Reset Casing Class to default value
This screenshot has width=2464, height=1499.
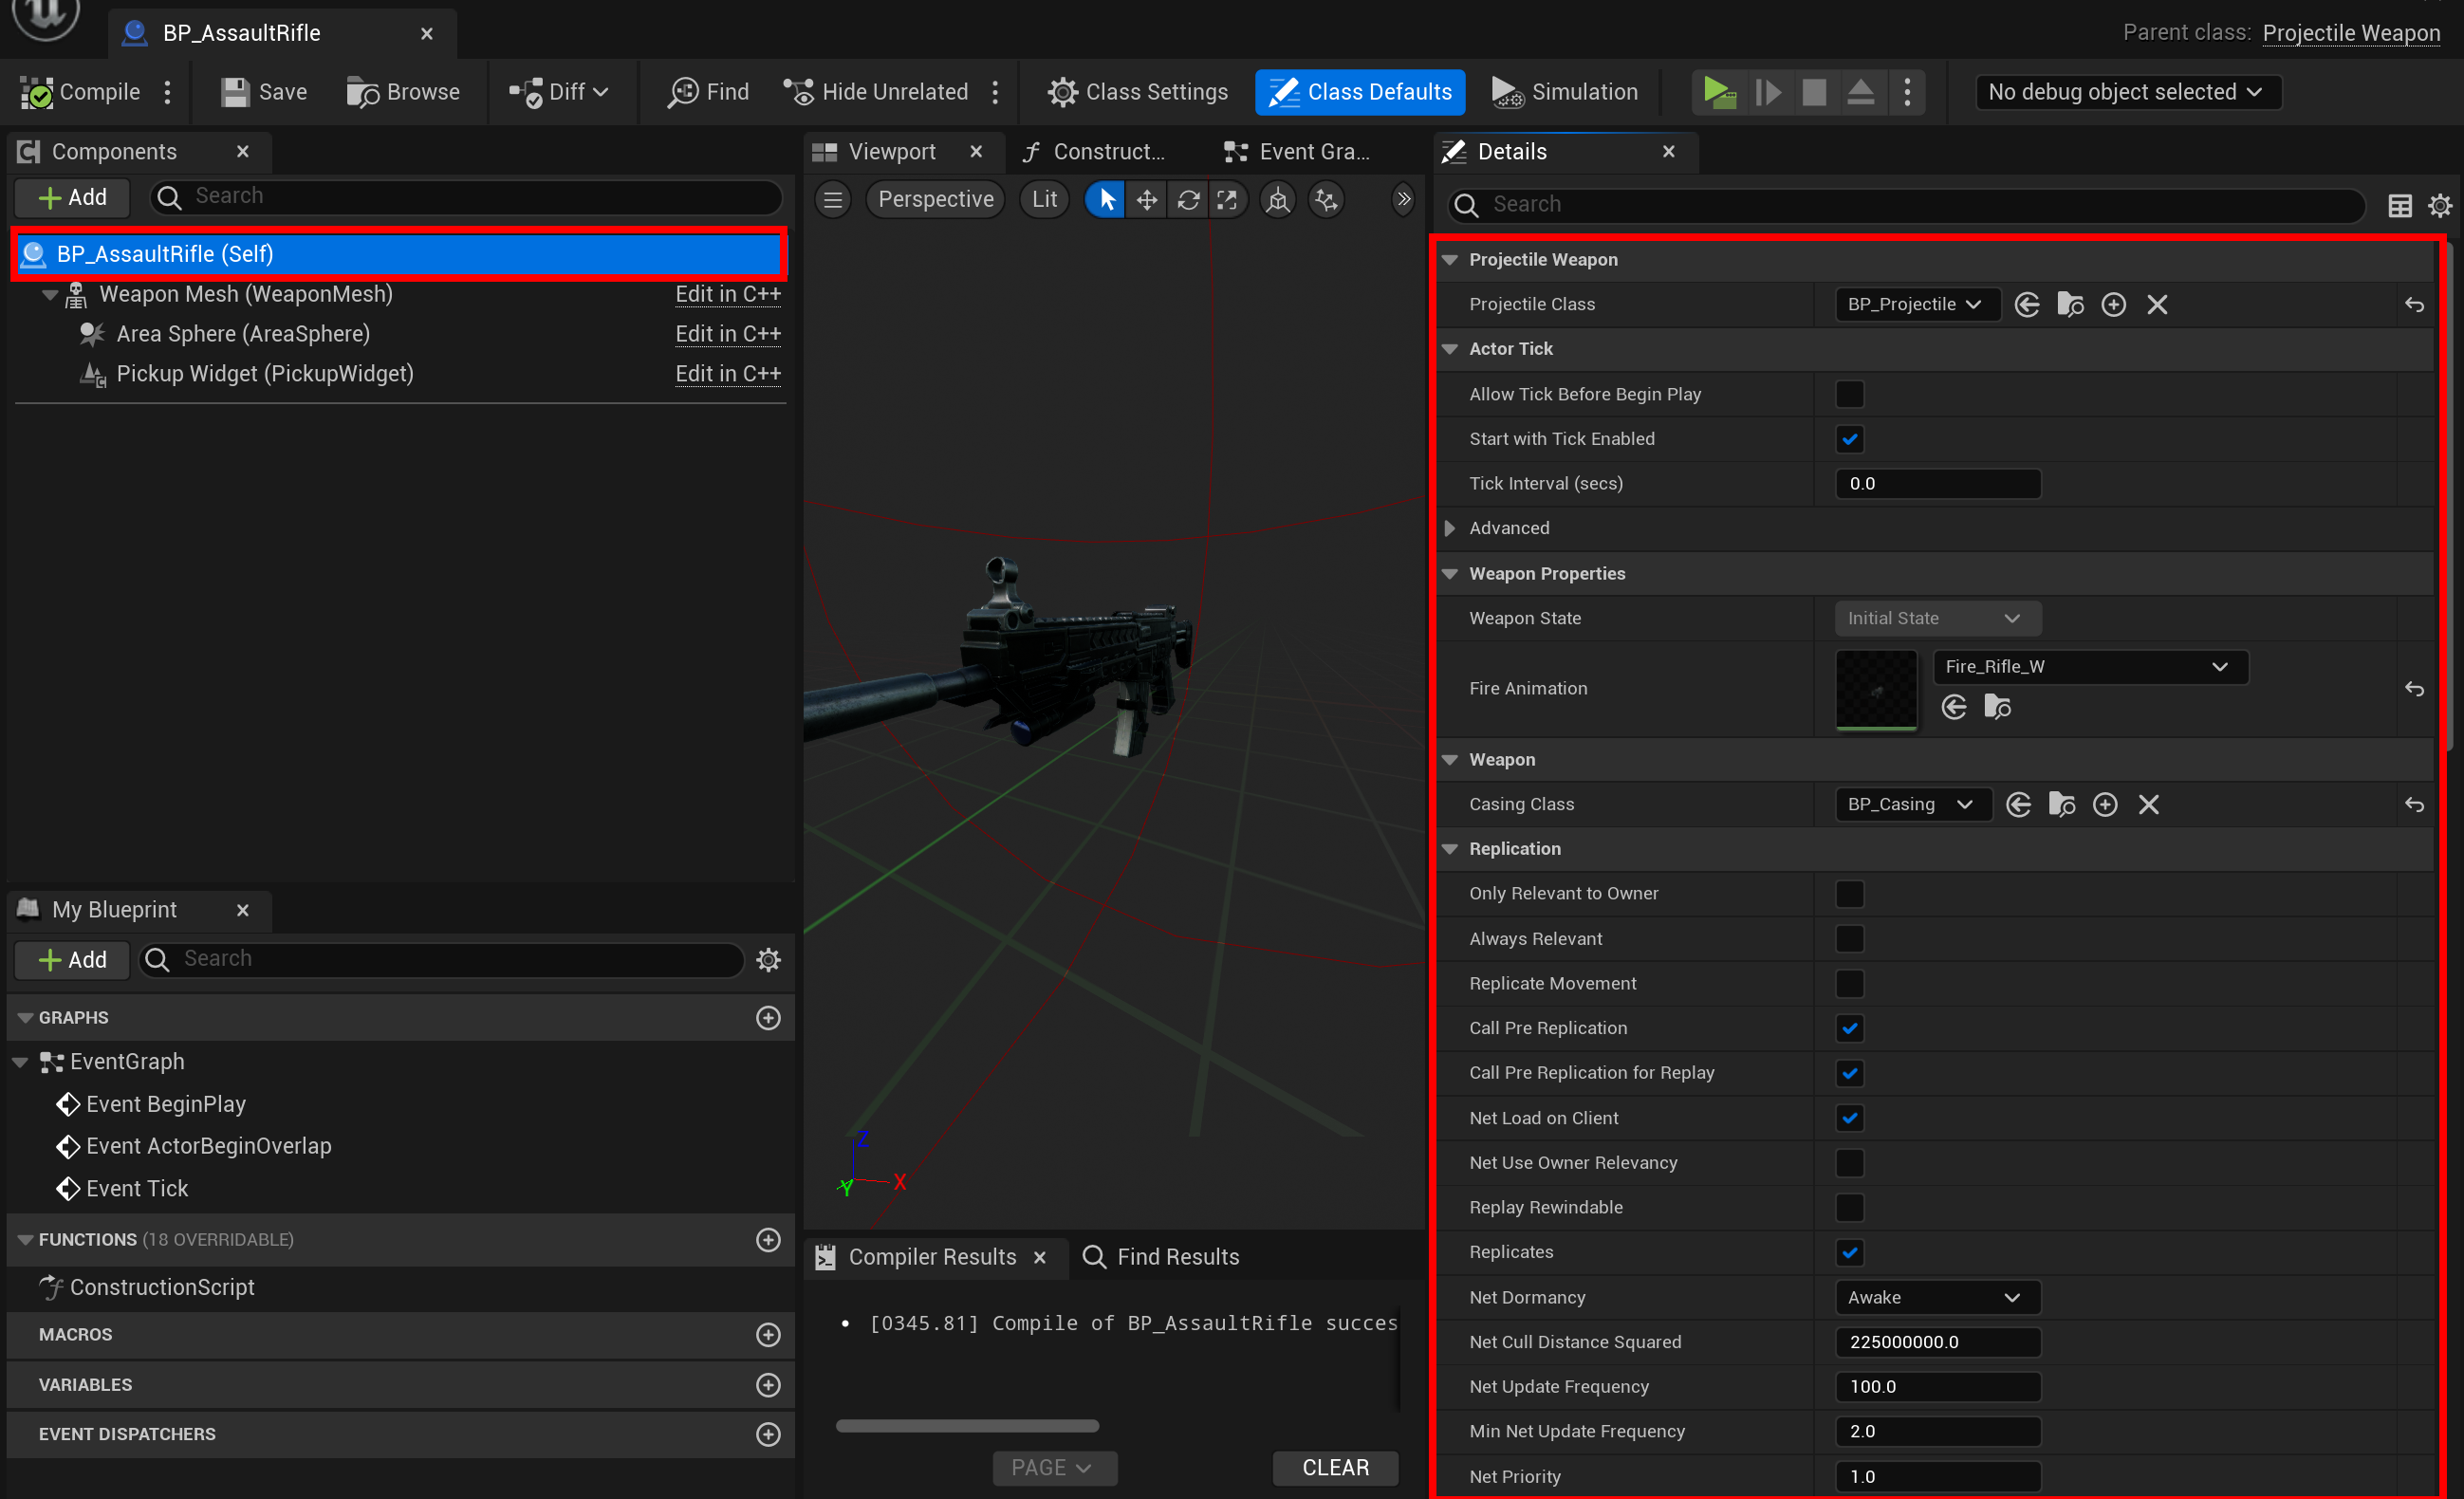[x=2414, y=804]
